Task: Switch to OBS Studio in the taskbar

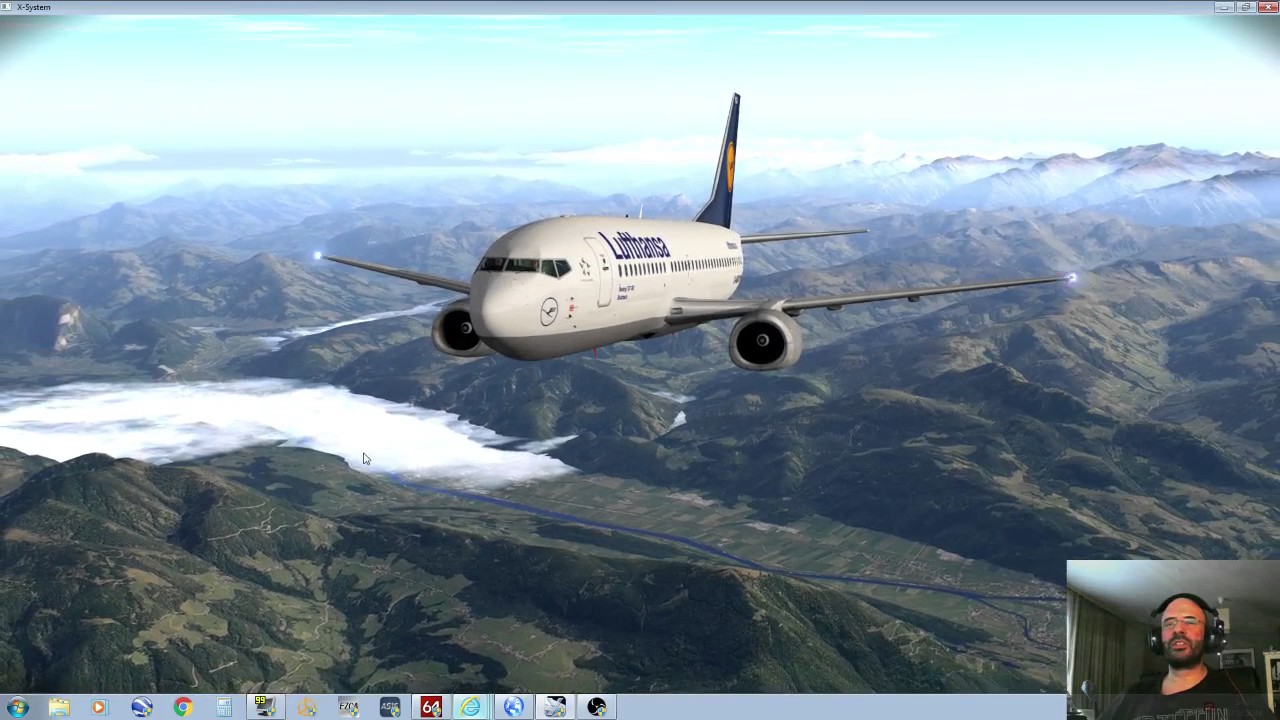Action: point(597,707)
